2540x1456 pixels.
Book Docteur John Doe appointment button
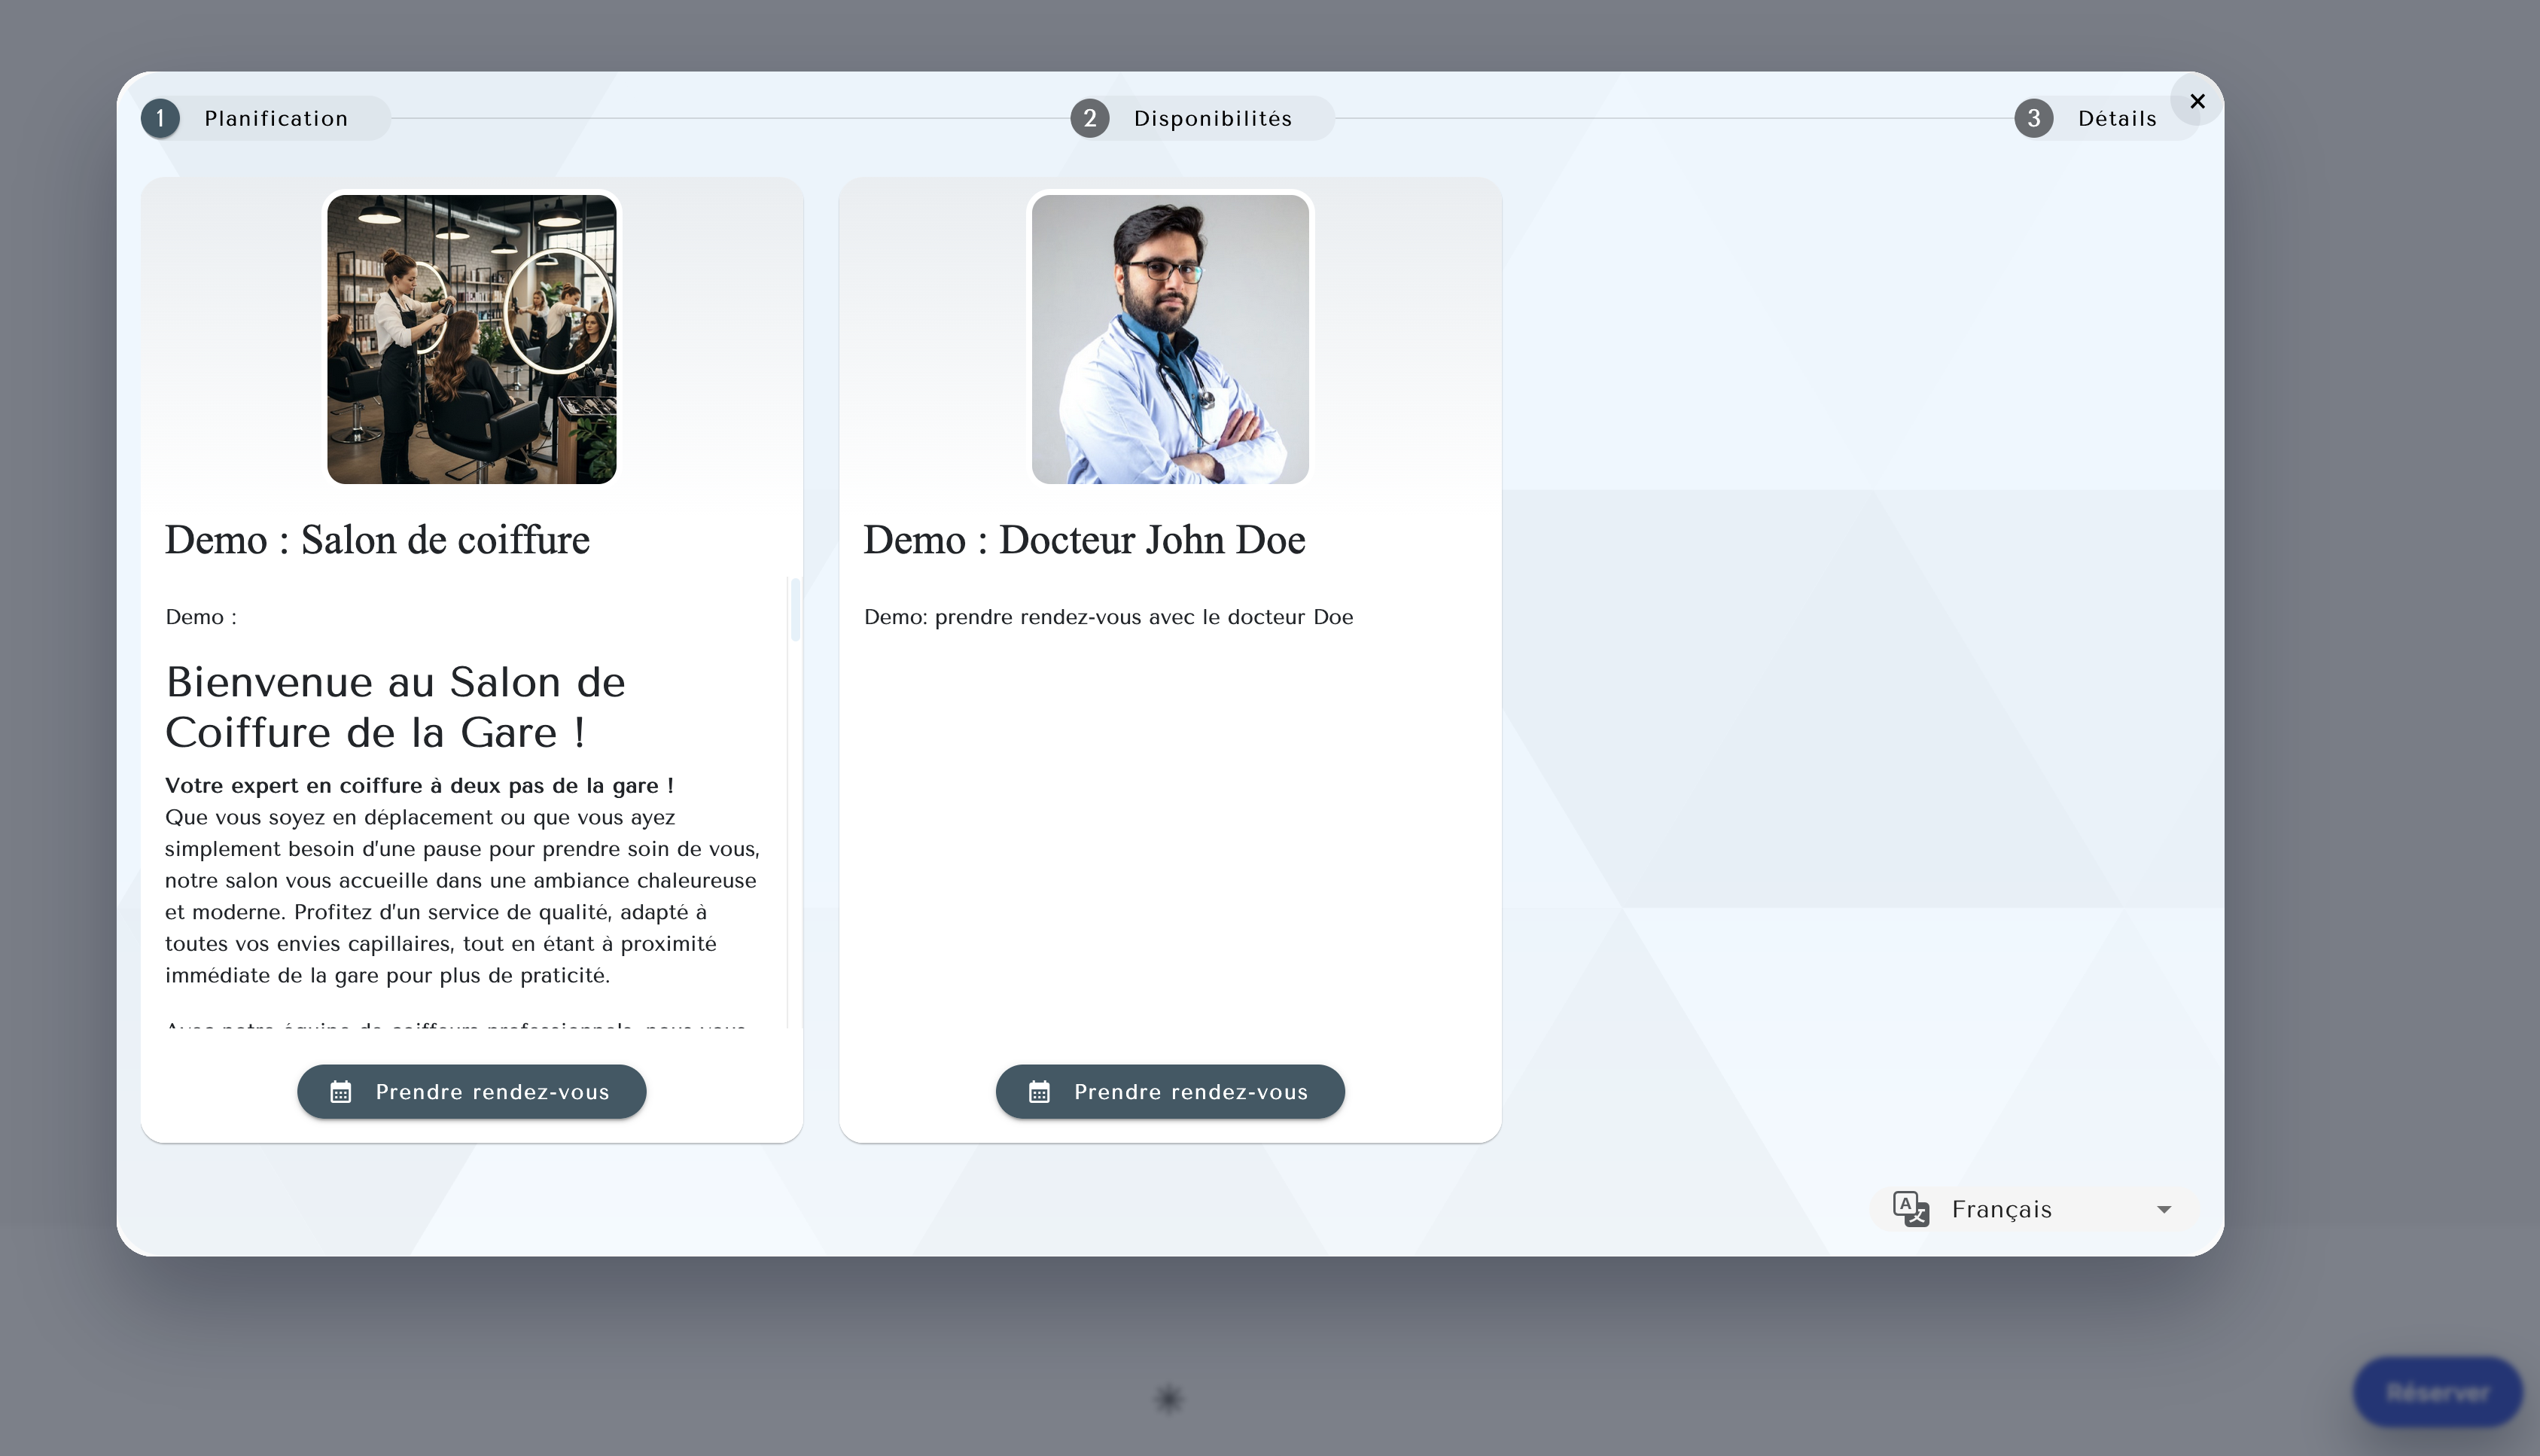[x=1190, y=1092]
